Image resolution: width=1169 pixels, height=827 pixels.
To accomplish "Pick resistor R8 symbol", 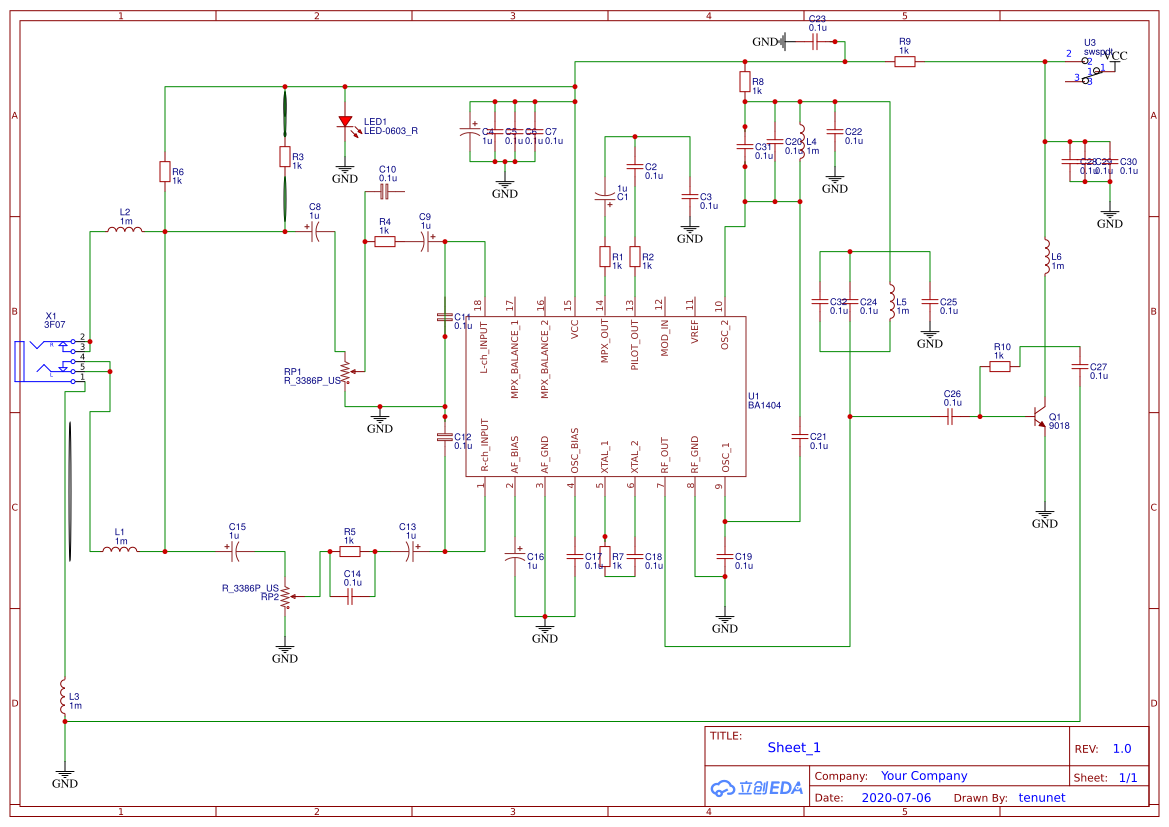I will click(745, 82).
